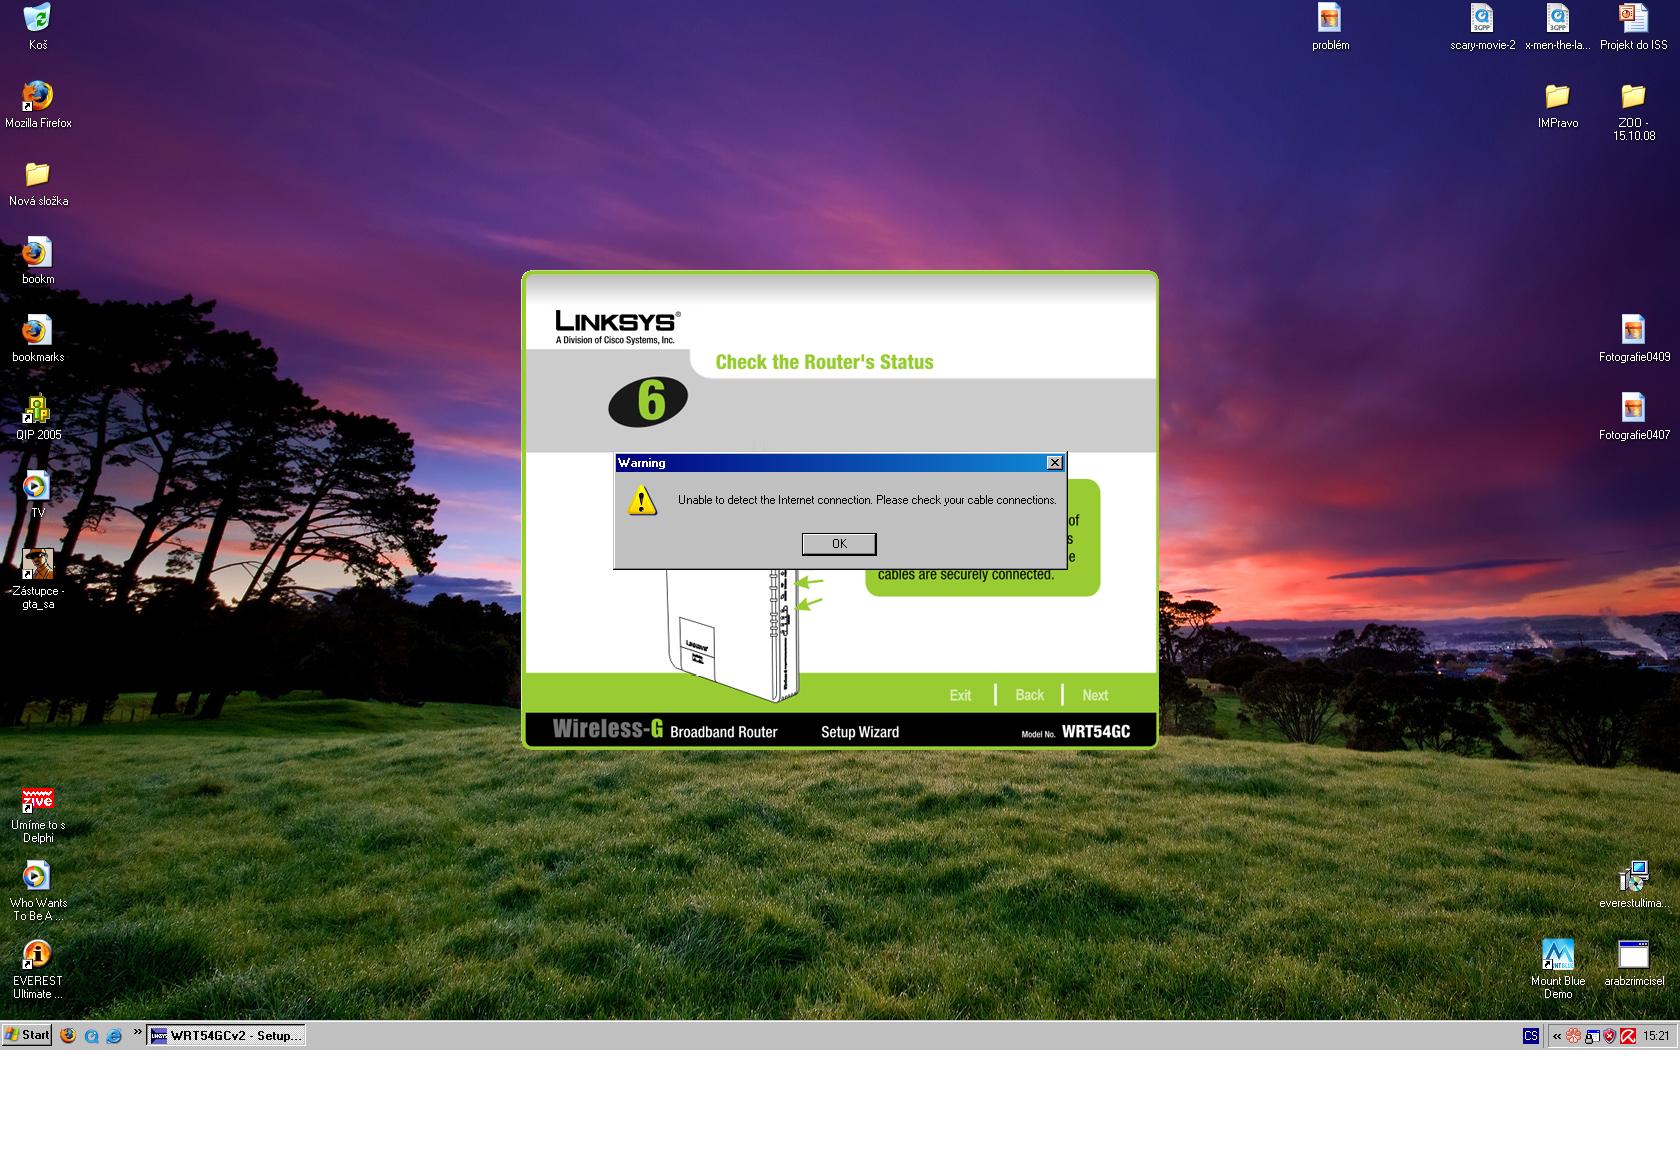Open the Avira red umbrella tray icon
This screenshot has width=1680, height=1152.
coord(1628,1036)
